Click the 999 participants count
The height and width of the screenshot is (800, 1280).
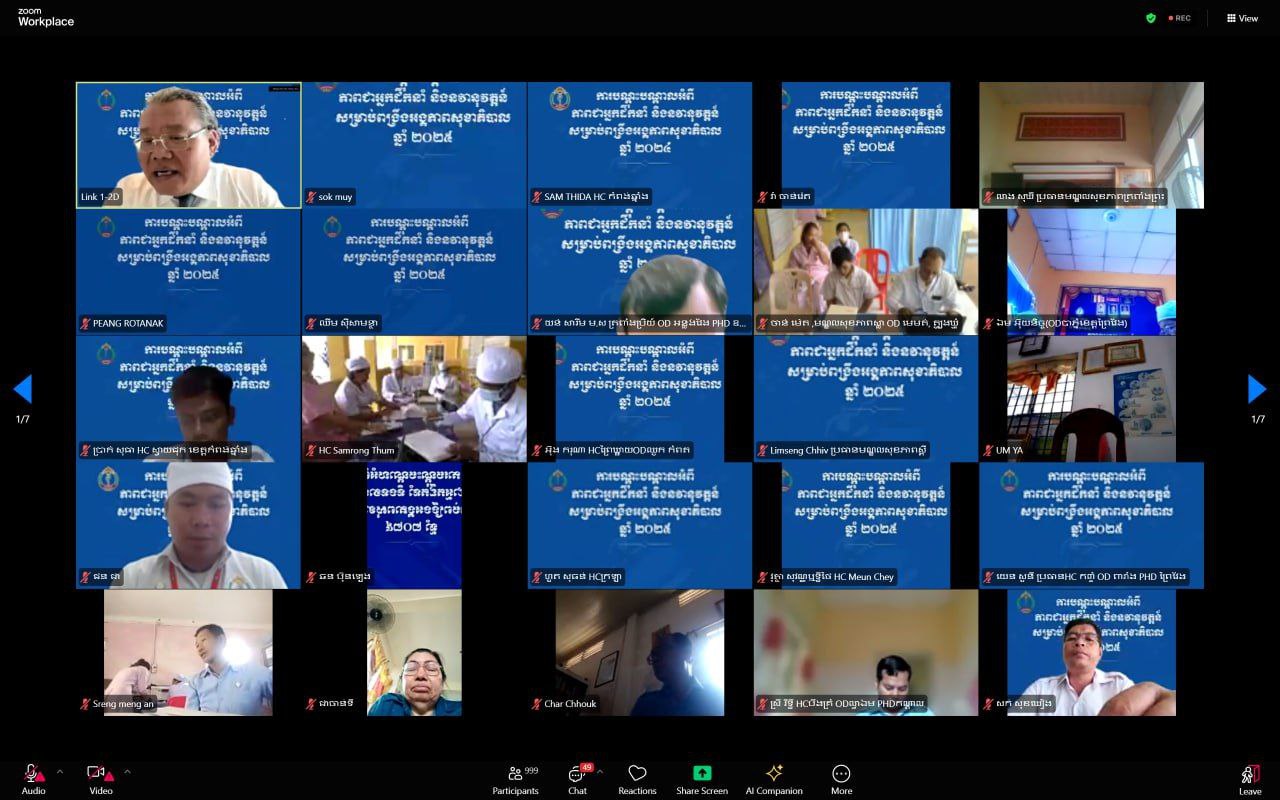[531, 770]
